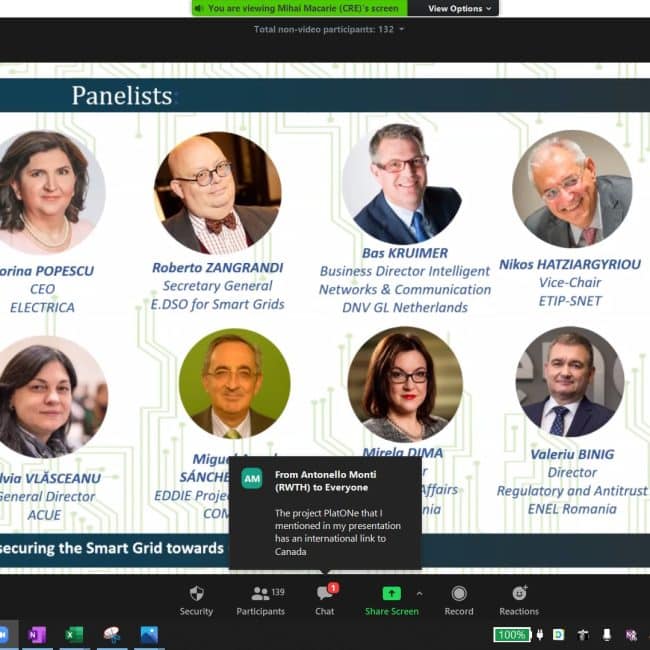Click the text ENEL Romania
Image resolution: width=650 pixels, height=650 pixels.
click(x=572, y=509)
